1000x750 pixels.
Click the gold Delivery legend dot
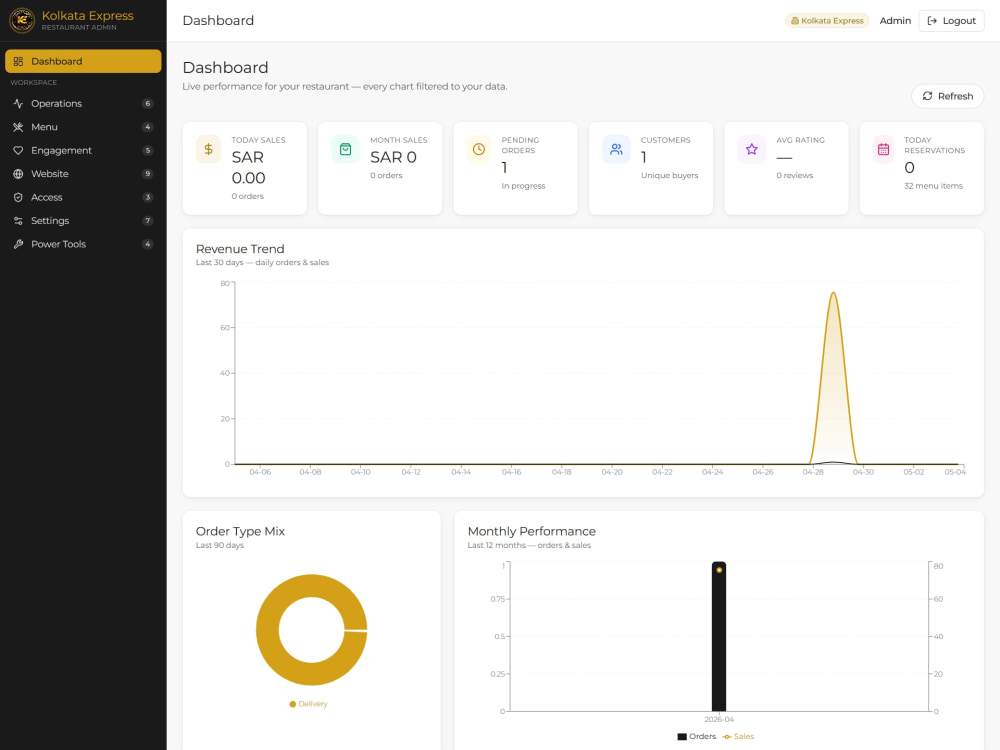tap(293, 704)
